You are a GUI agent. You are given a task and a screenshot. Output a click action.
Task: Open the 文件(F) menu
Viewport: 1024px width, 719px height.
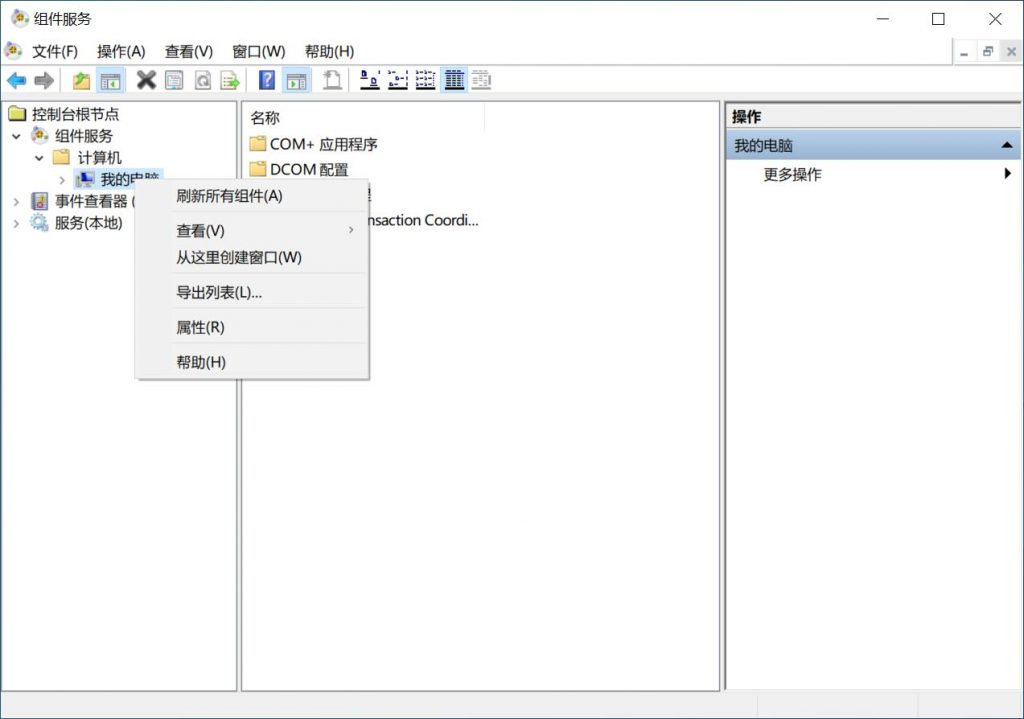point(55,51)
